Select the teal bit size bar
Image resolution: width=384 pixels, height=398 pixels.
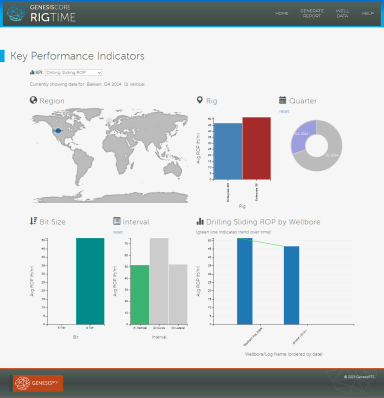click(x=90, y=281)
